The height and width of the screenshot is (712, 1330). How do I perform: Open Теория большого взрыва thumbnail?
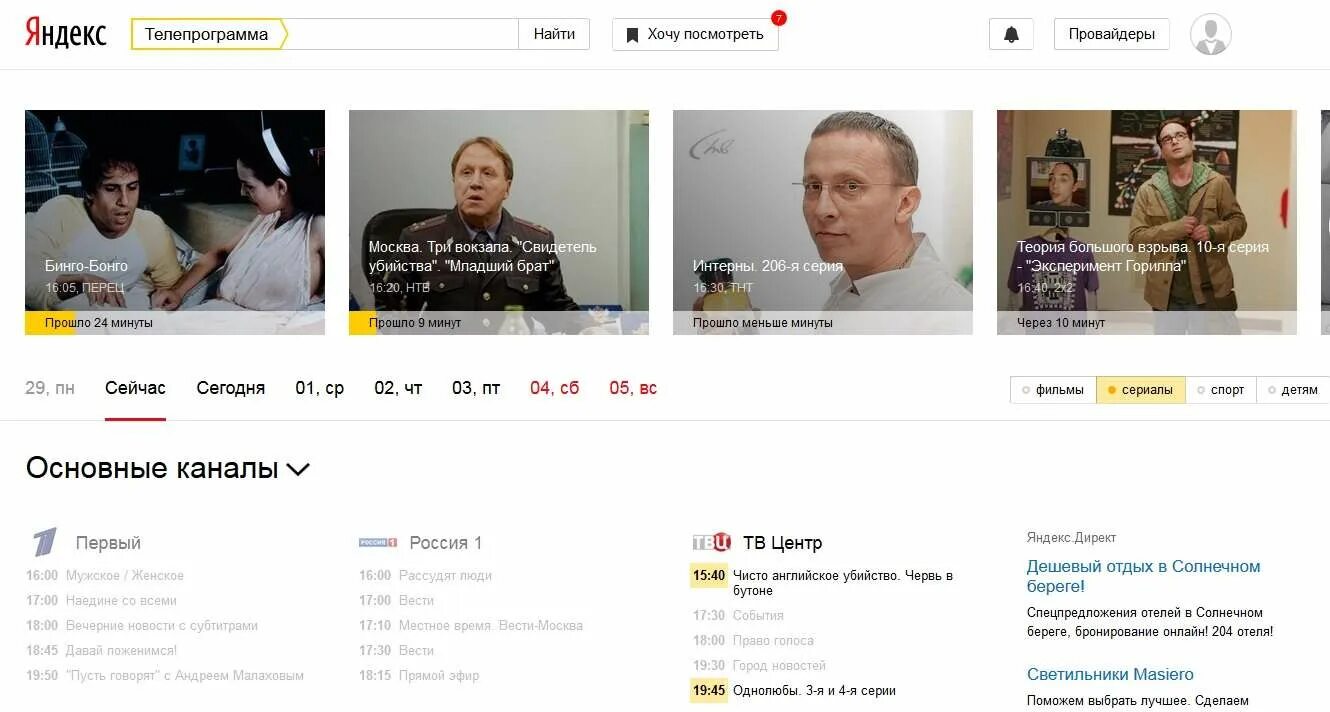(1147, 222)
